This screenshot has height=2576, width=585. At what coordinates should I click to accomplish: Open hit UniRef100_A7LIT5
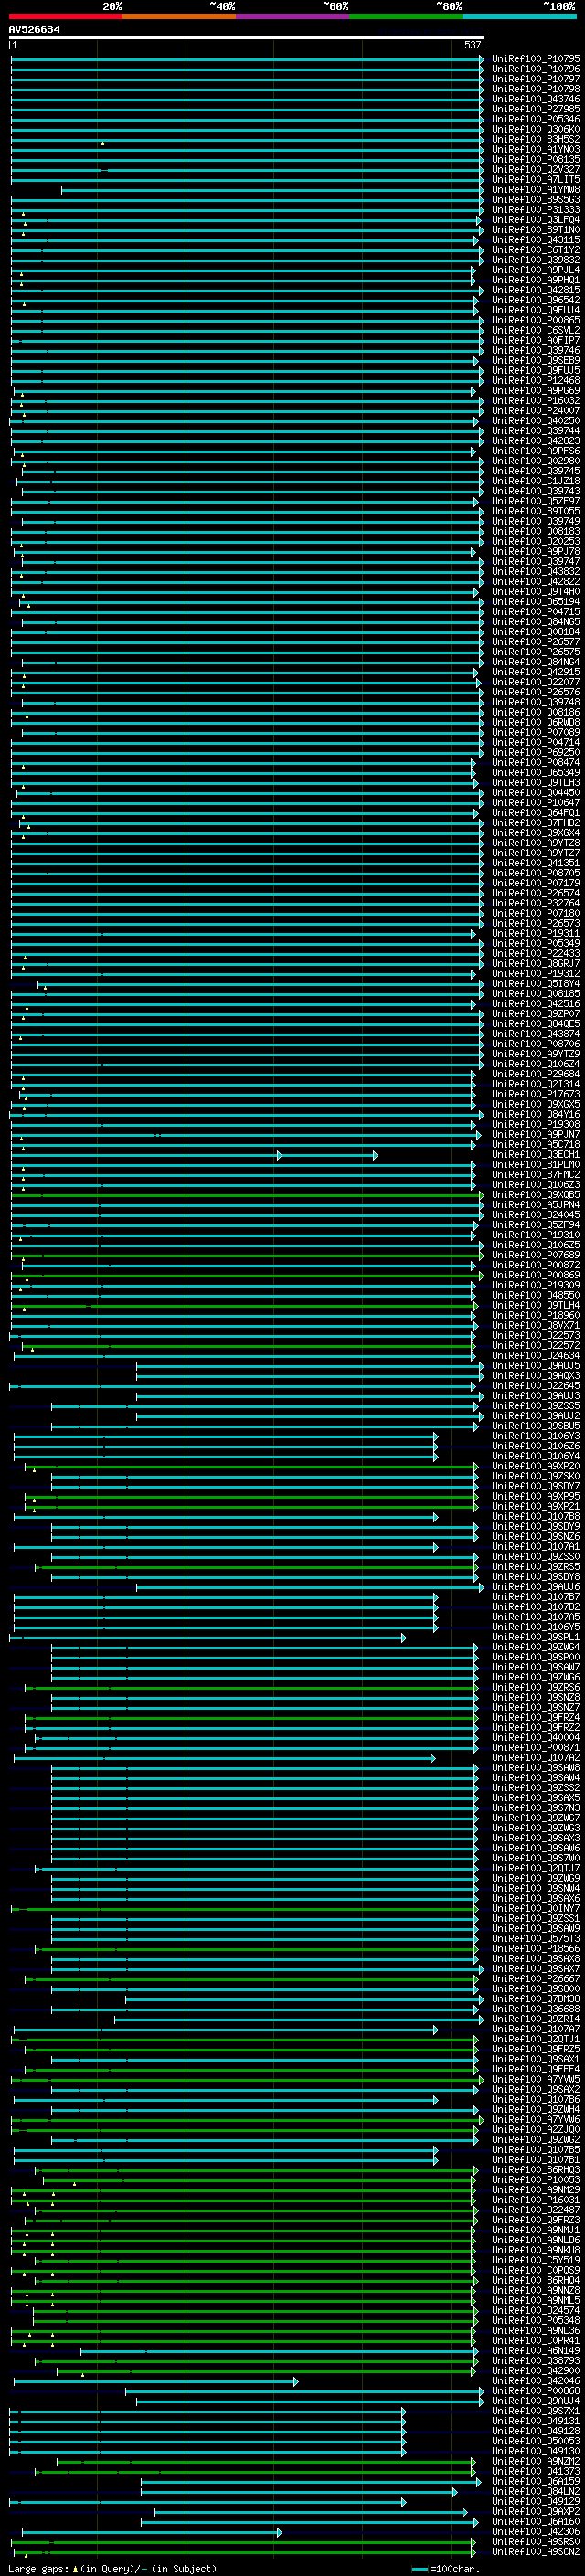(536, 179)
